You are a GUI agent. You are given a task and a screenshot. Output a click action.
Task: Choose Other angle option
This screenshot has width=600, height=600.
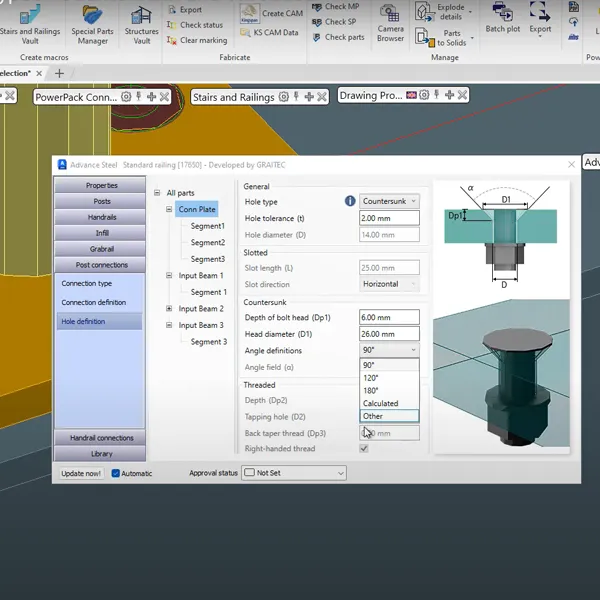[389, 416]
